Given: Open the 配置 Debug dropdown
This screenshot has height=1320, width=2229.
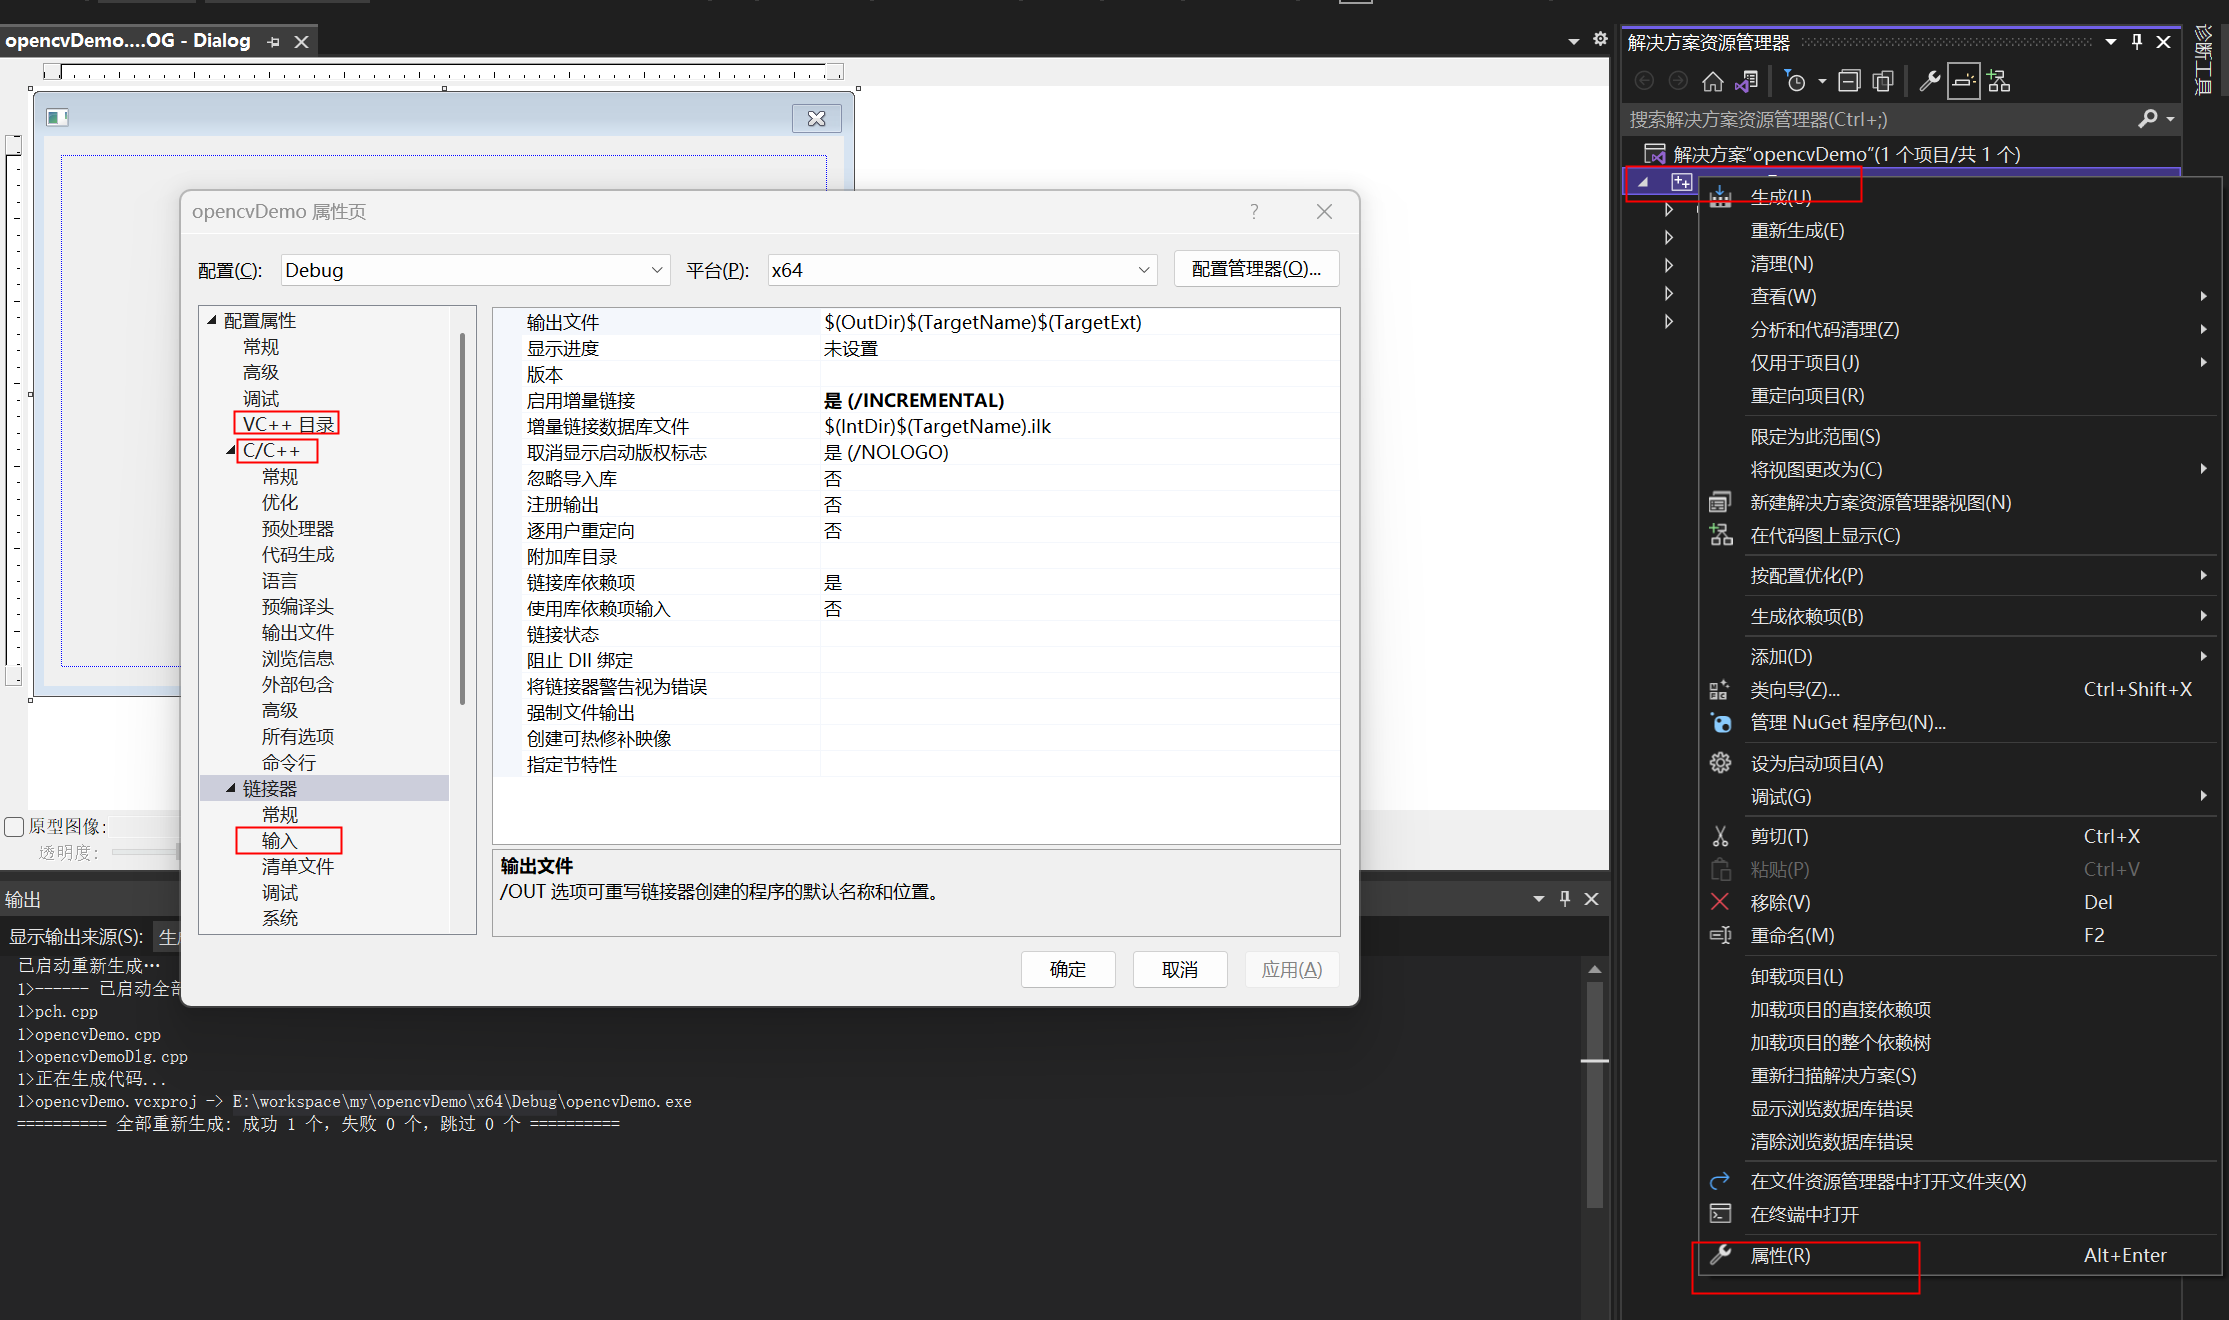Looking at the screenshot, I should click(x=656, y=269).
